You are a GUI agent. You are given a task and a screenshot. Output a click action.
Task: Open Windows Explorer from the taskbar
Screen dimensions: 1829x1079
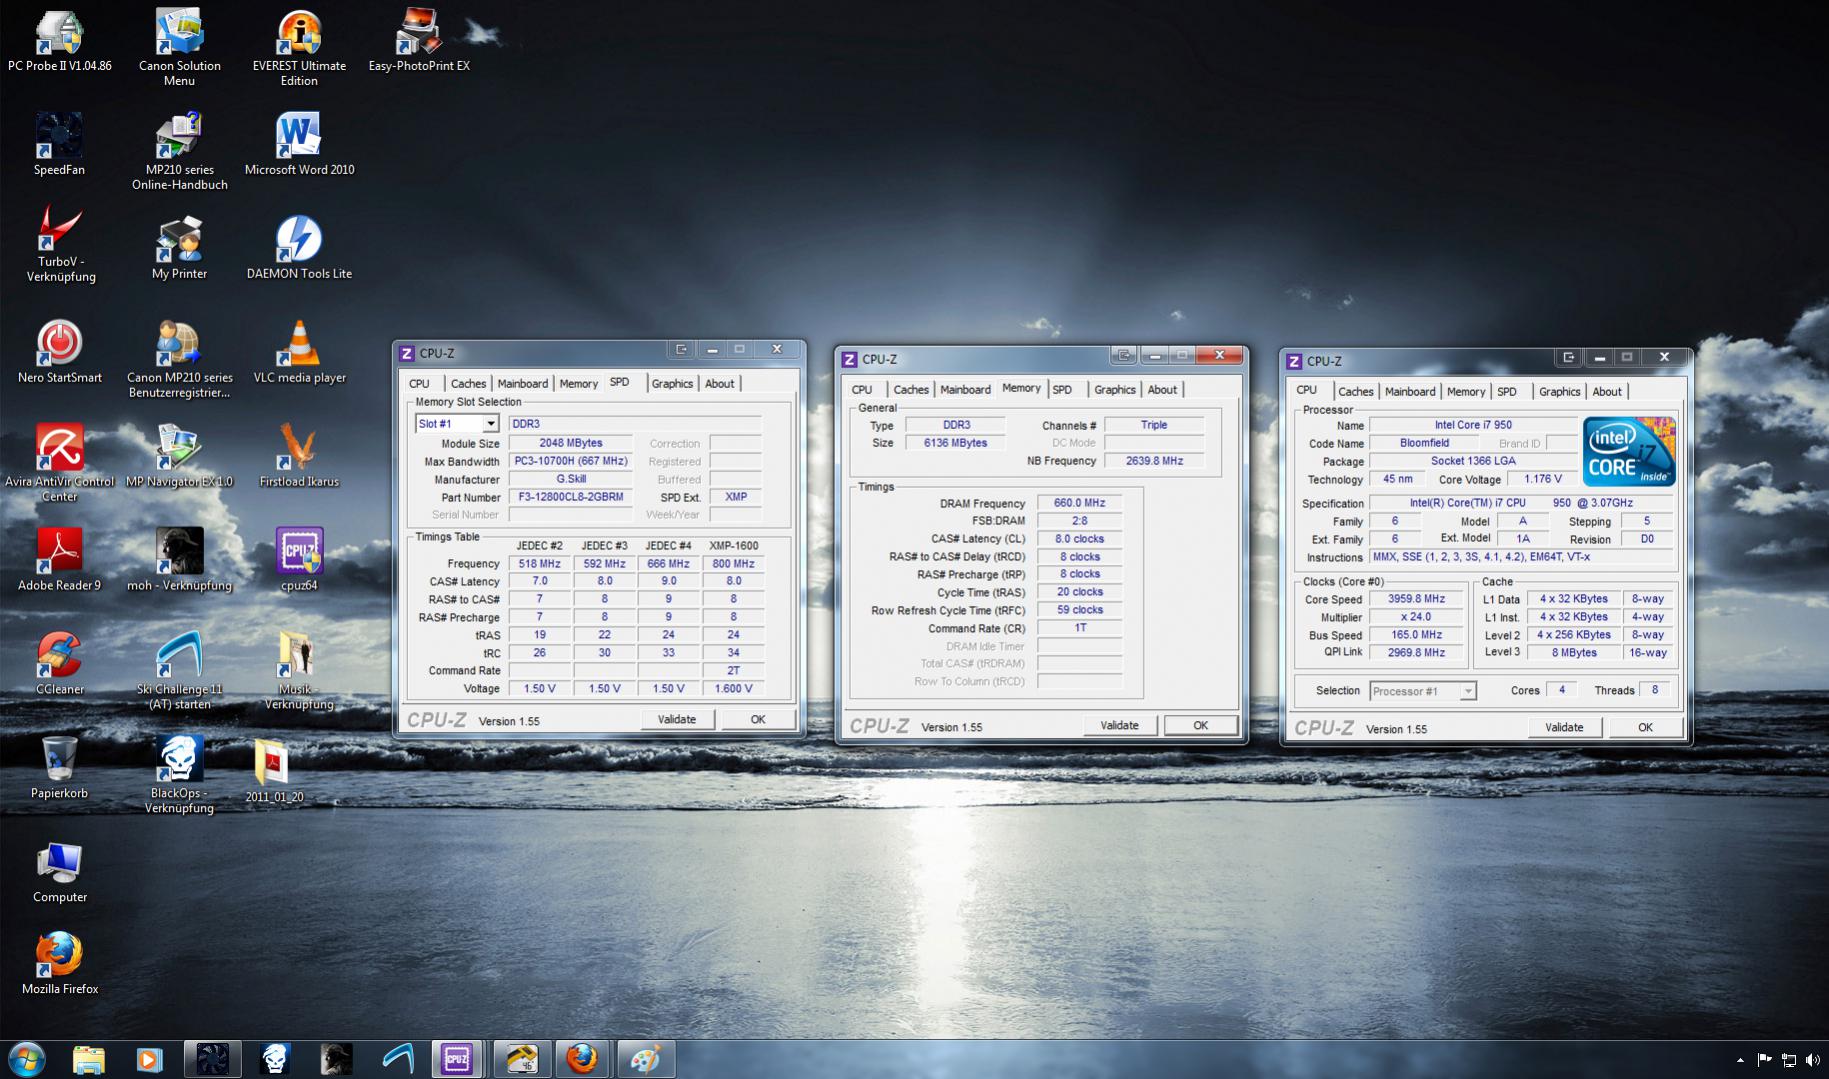point(88,1059)
